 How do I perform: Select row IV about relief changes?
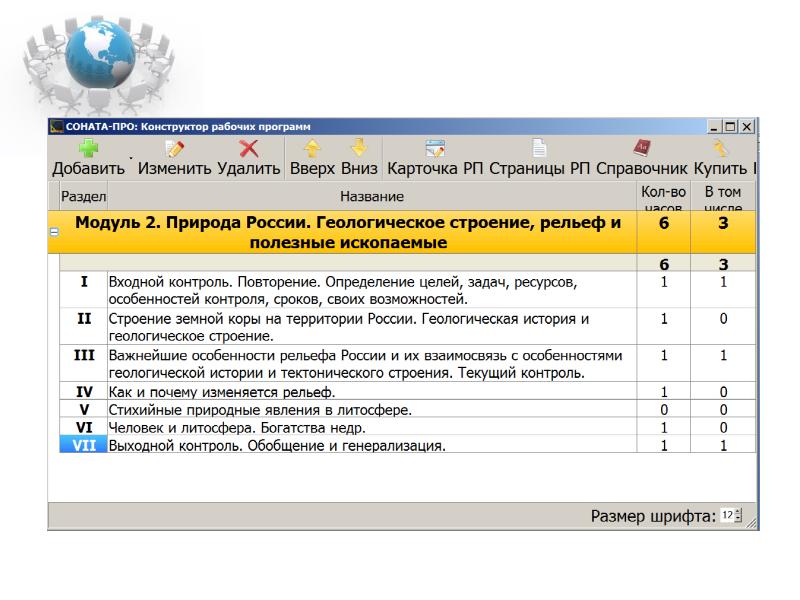(370, 392)
